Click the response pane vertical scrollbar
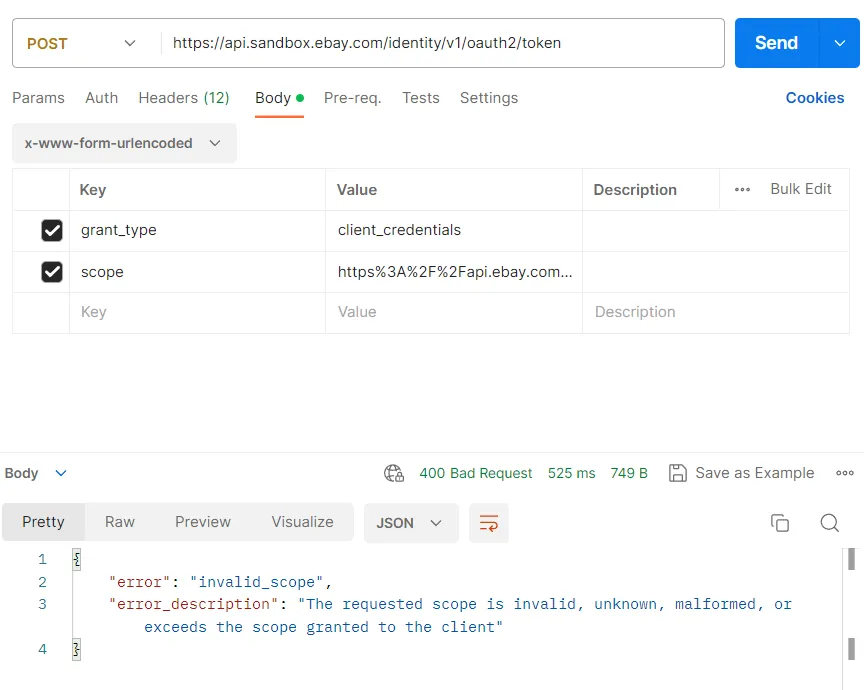 tap(851, 600)
